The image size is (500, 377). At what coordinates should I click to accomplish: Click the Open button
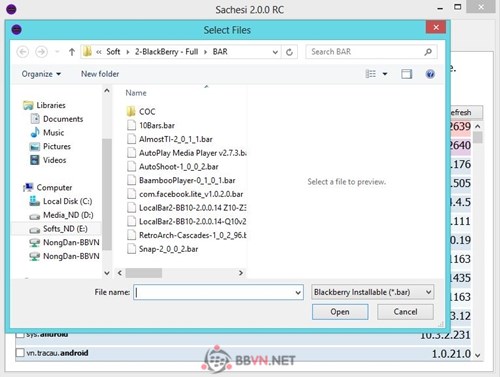tap(340, 312)
